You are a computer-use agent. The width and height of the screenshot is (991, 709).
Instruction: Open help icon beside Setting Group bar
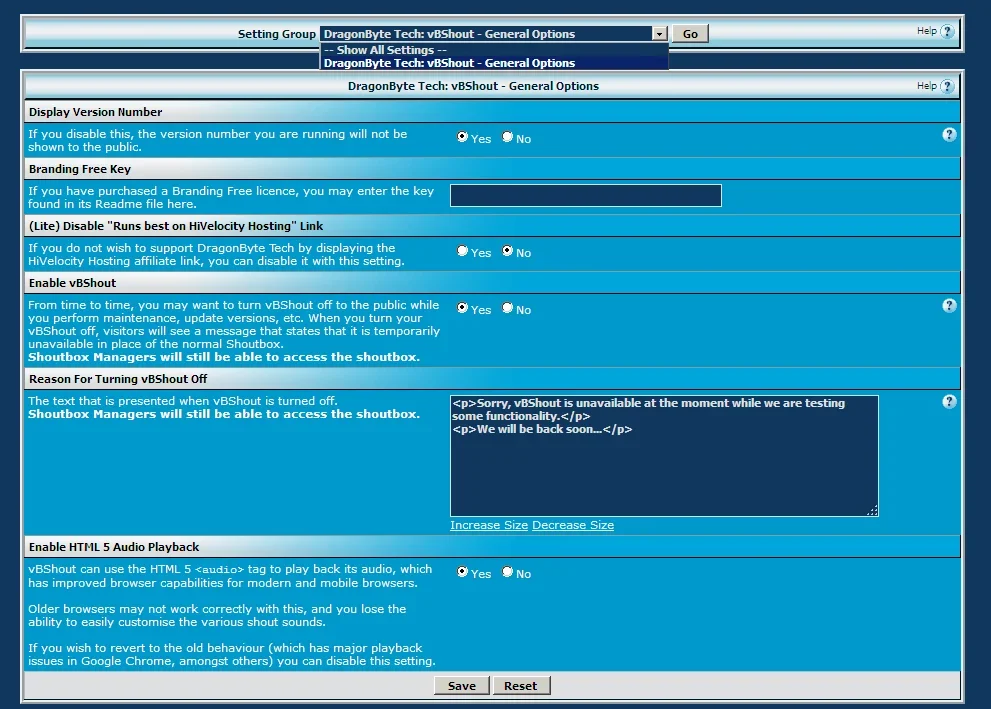click(947, 32)
